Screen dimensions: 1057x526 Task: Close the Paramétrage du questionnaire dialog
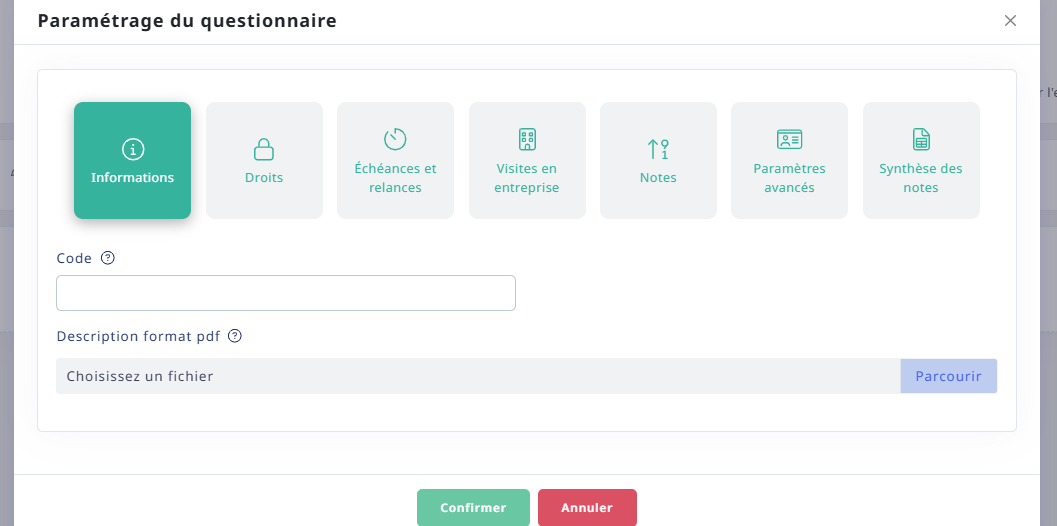pyautogui.click(x=1010, y=21)
